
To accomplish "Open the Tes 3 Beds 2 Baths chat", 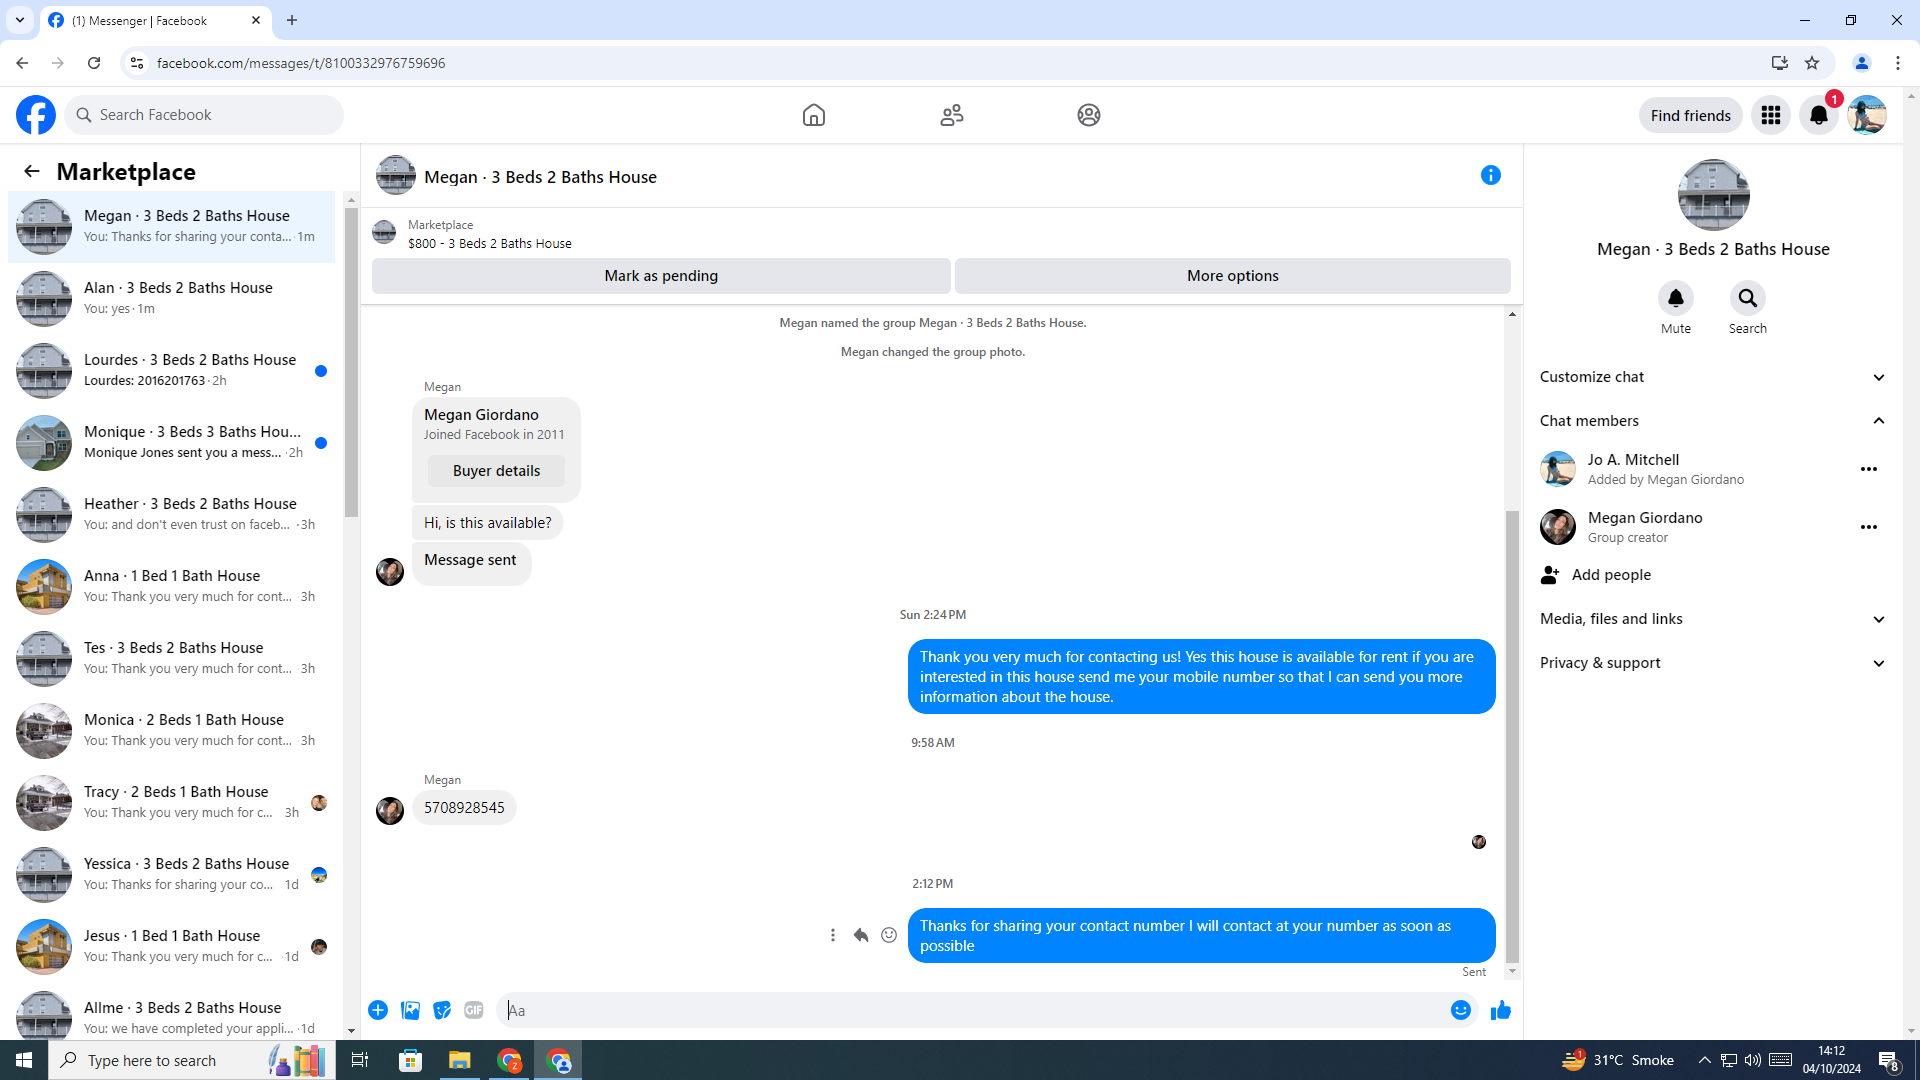I will pyautogui.click(x=172, y=659).
